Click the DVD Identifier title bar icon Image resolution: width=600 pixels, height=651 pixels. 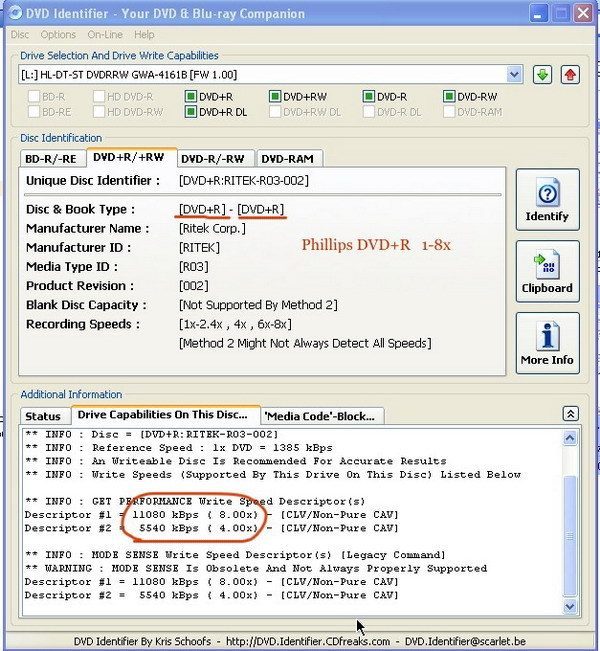pyautogui.click(x=16, y=13)
